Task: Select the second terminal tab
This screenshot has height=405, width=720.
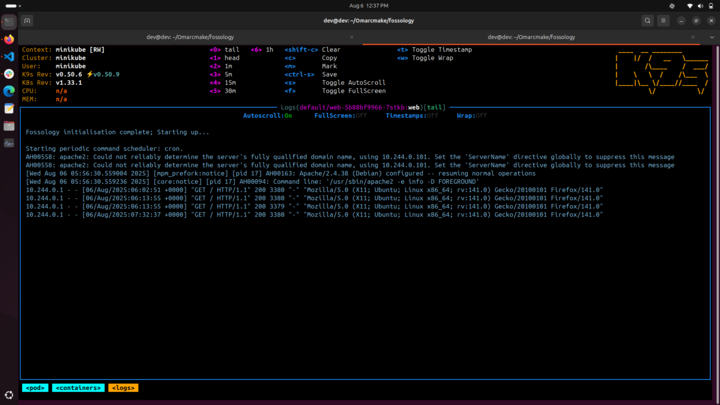Action: [x=531, y=37]
